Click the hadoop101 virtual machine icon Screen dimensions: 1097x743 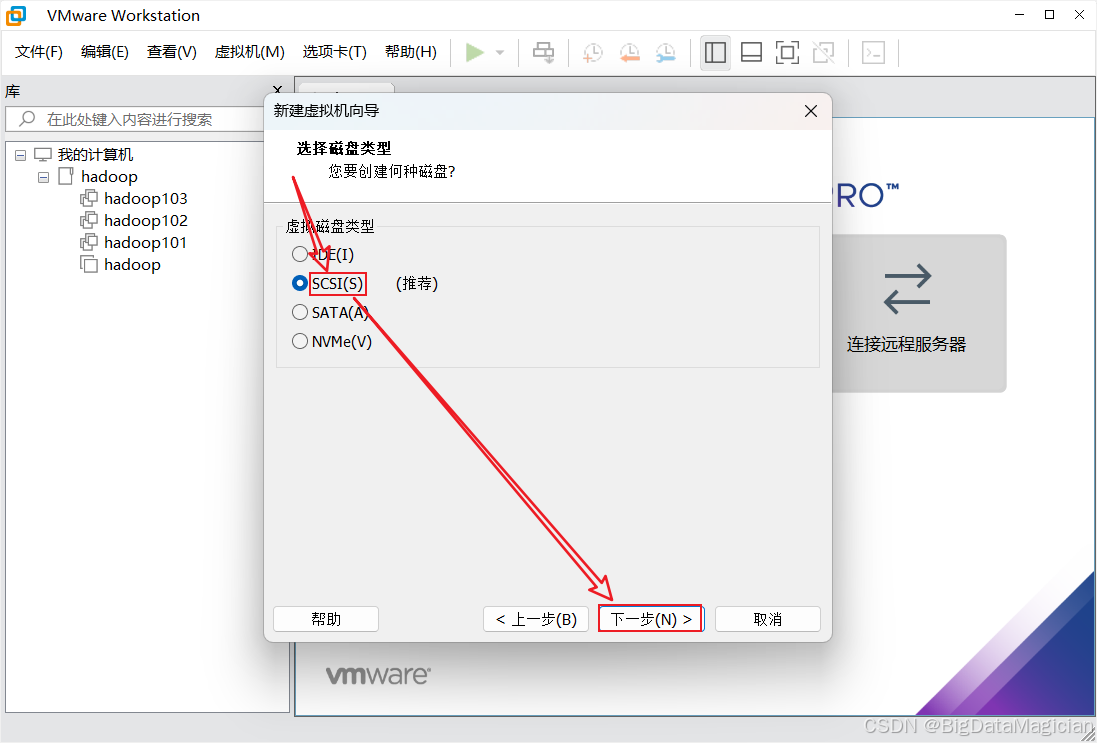89,243
